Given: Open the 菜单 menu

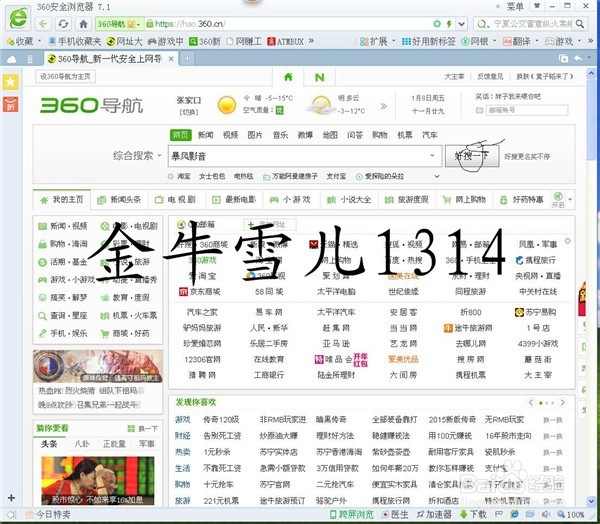Looking at the screenshot, I should 515,6.
